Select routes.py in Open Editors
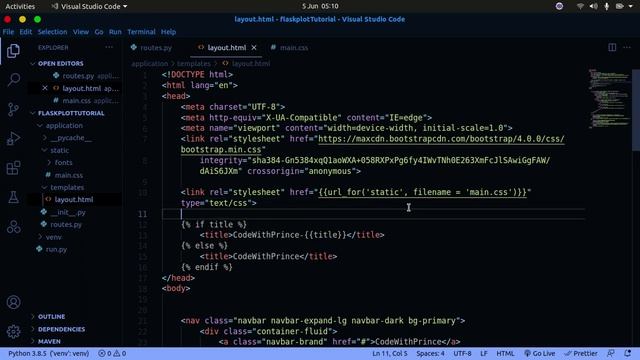This screenshot has width=640, height=360. coord(78,76)
